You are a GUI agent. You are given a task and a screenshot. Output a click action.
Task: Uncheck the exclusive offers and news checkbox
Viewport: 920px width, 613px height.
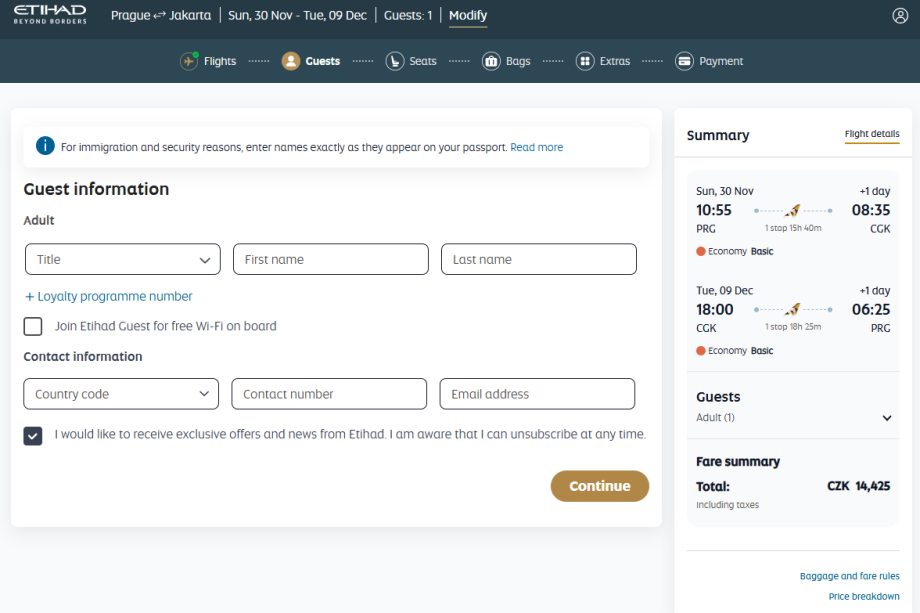click(33, 435)
